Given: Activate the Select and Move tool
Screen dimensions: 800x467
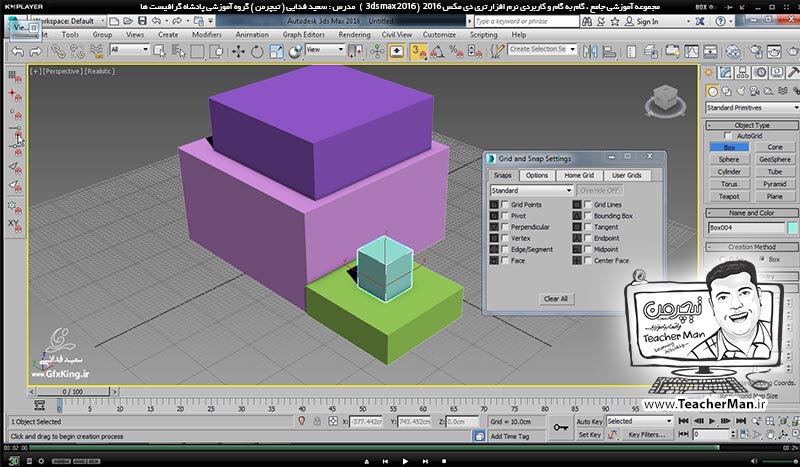Looking at the screenshot, I should (238, 51).
